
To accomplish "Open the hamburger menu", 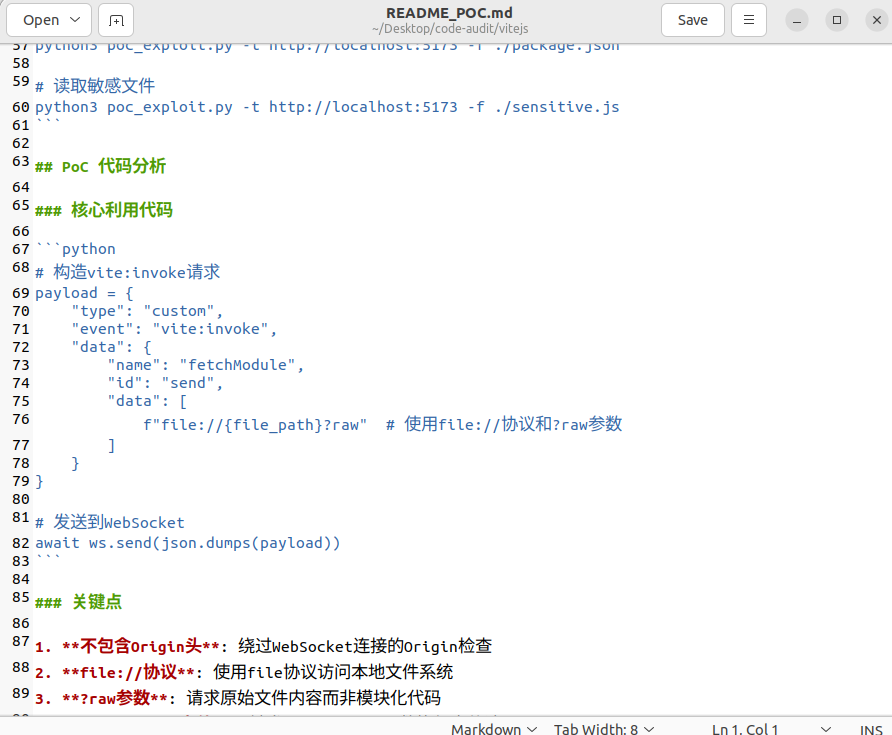I will point(749,20).
